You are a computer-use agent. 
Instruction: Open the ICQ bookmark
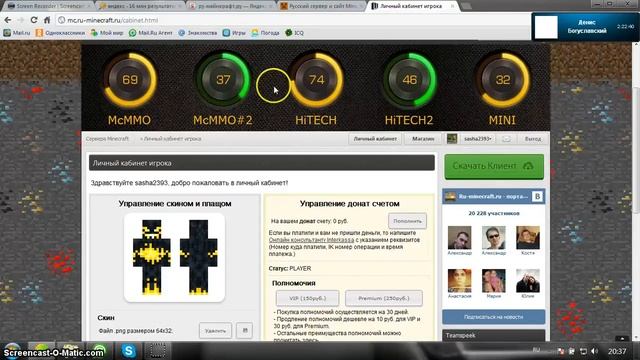pos(294,33)
